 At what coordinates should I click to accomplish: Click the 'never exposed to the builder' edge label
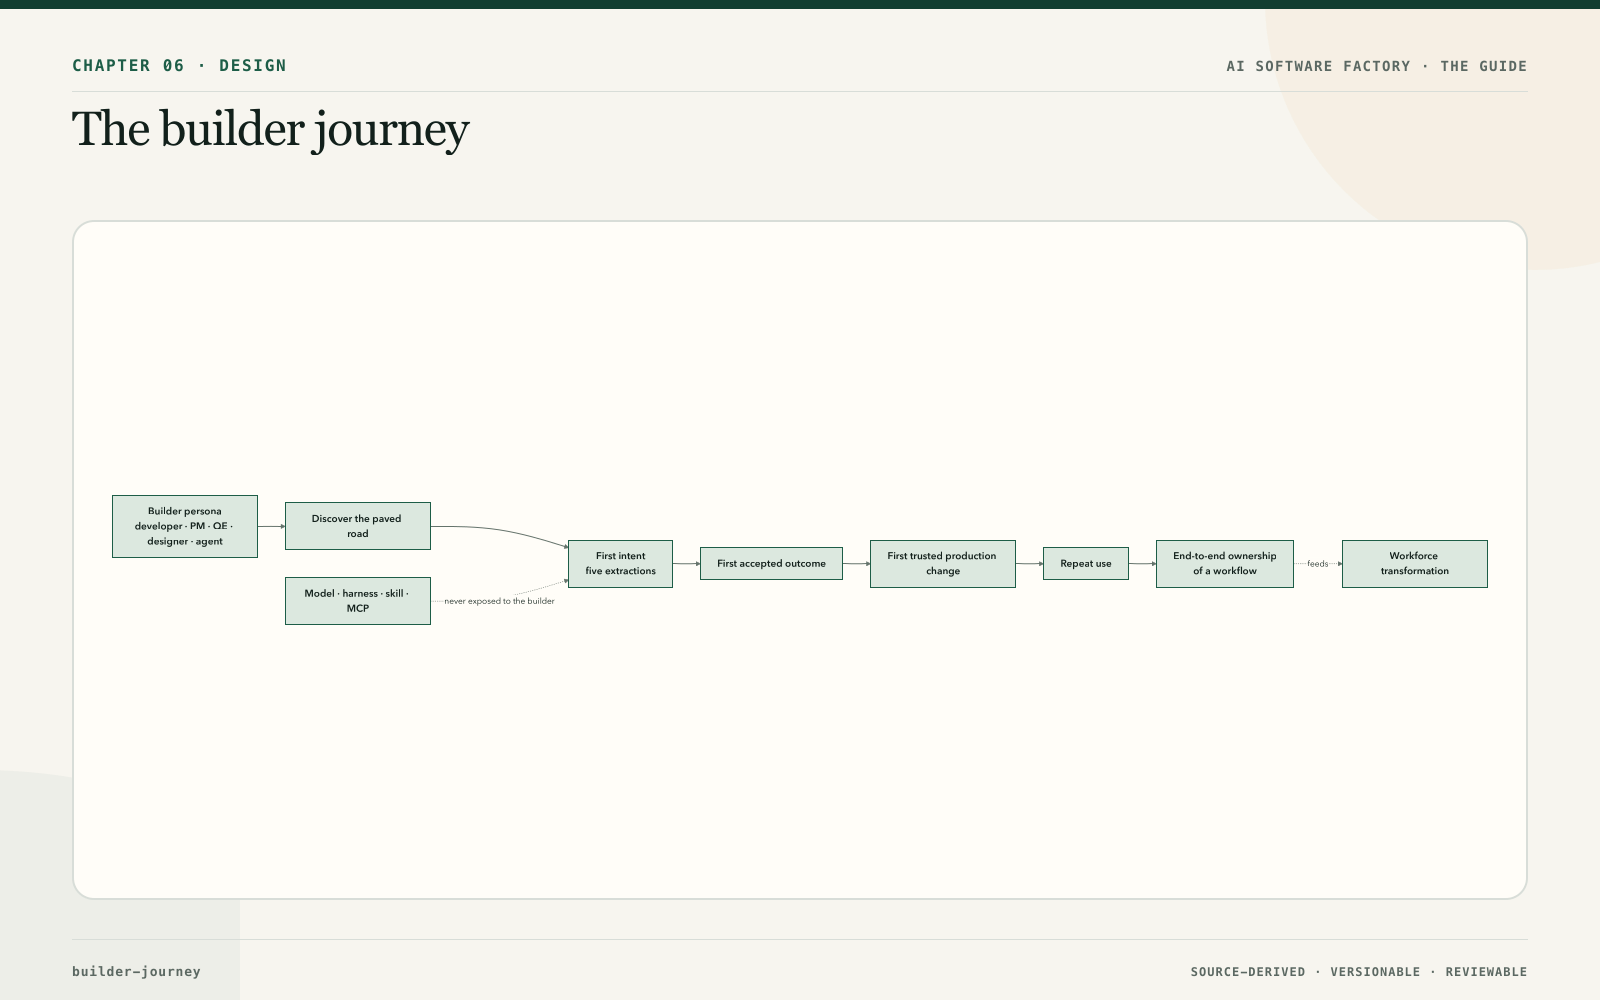click(x=499, y=601)
